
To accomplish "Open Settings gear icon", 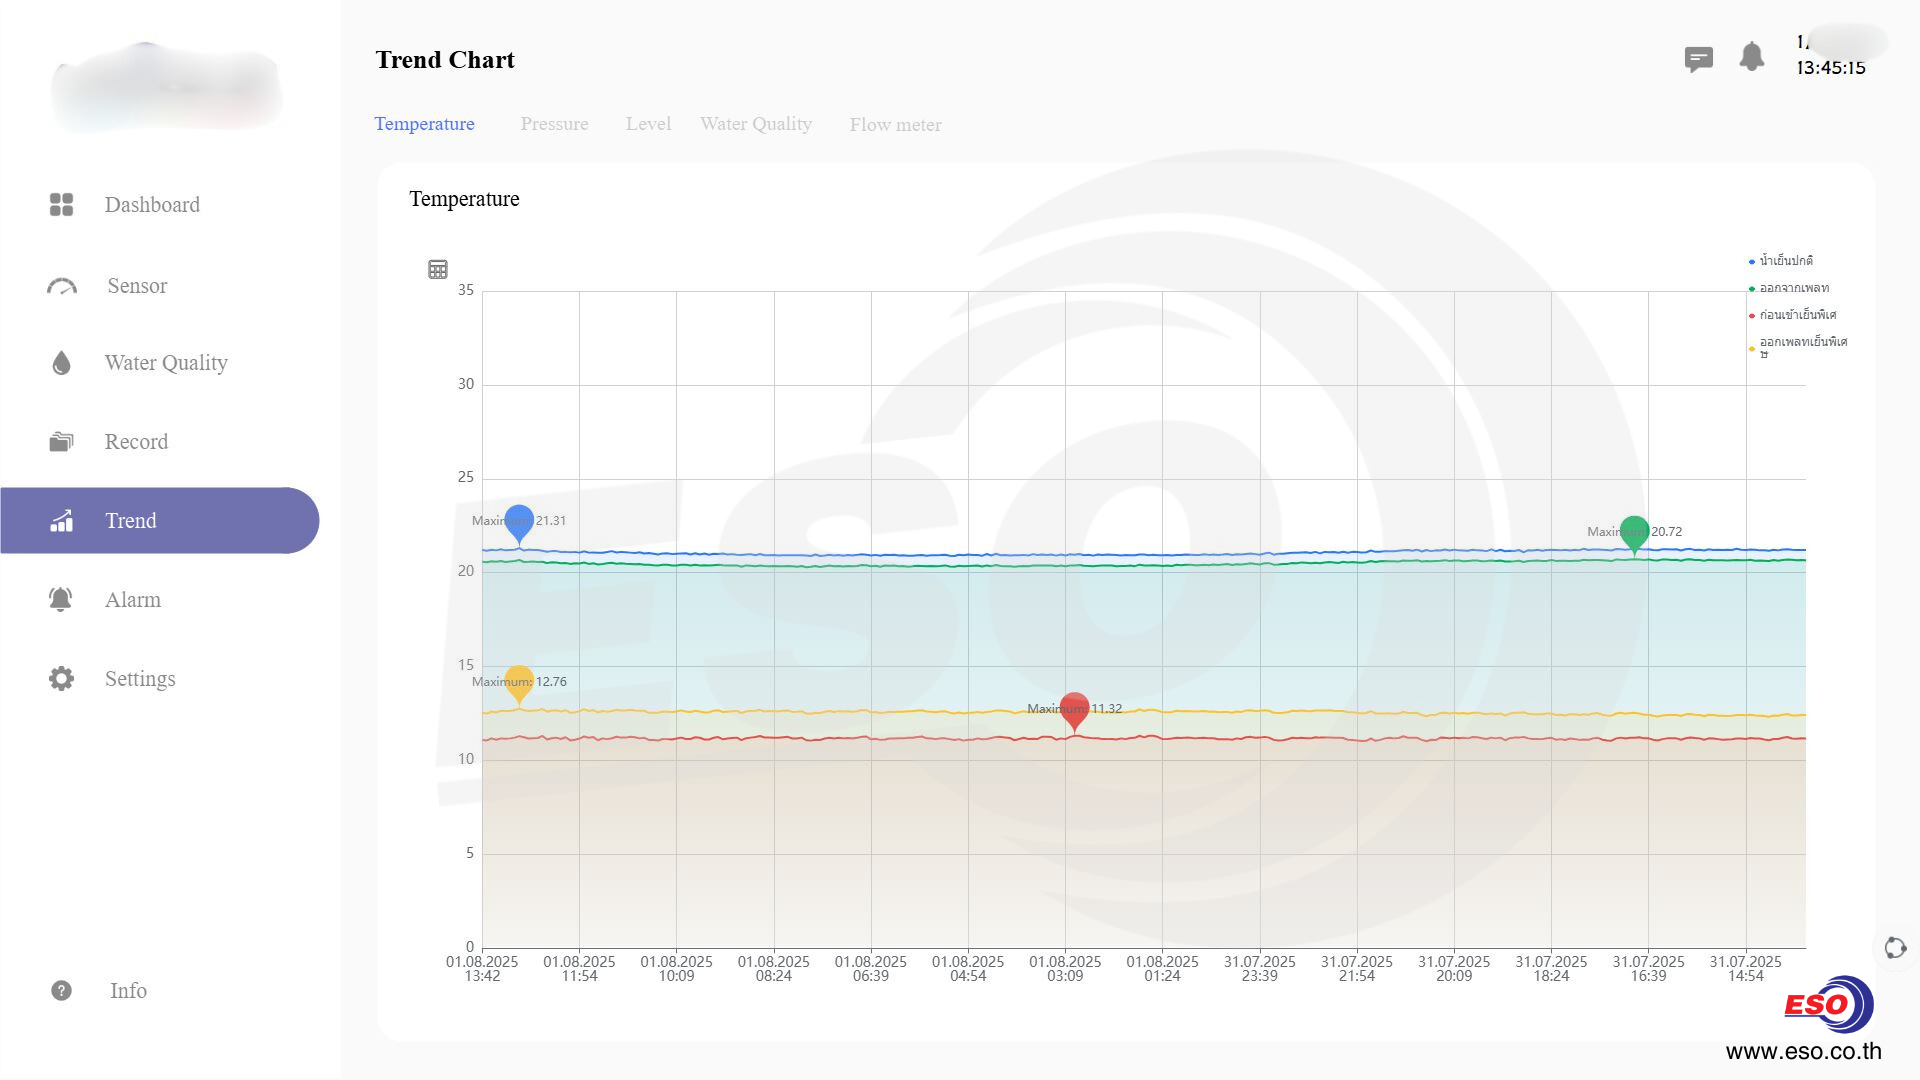I will pyautogui.click(x=61, y=678).
